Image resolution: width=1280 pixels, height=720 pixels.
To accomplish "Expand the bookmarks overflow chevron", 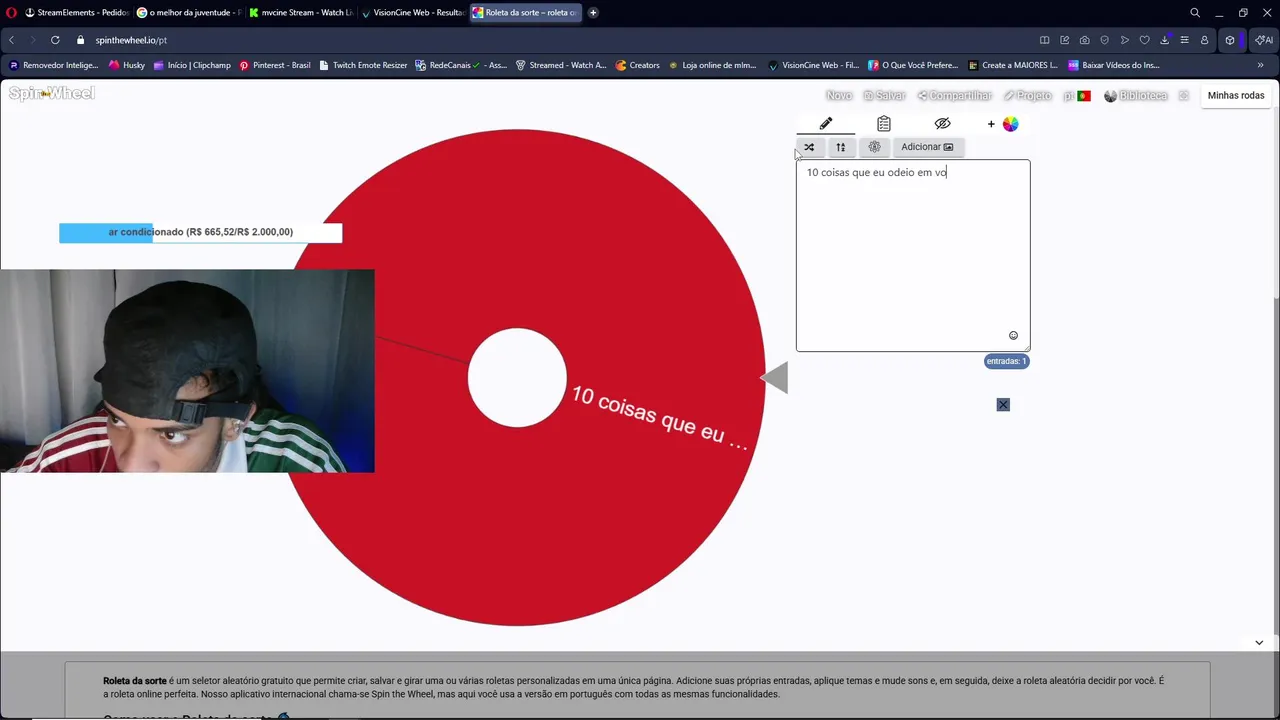I will coord(1260,65).
